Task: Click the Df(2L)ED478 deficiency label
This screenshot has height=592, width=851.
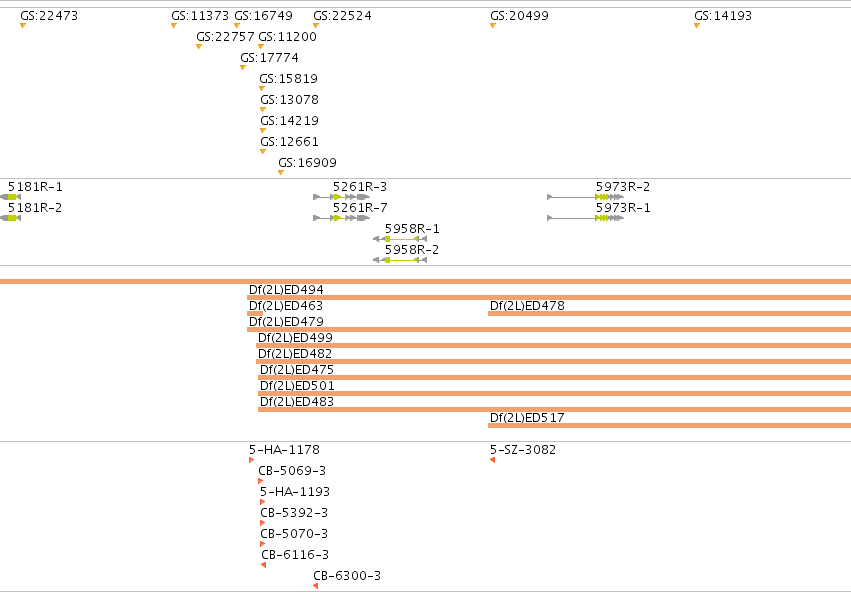Action: tap(527, 306)
